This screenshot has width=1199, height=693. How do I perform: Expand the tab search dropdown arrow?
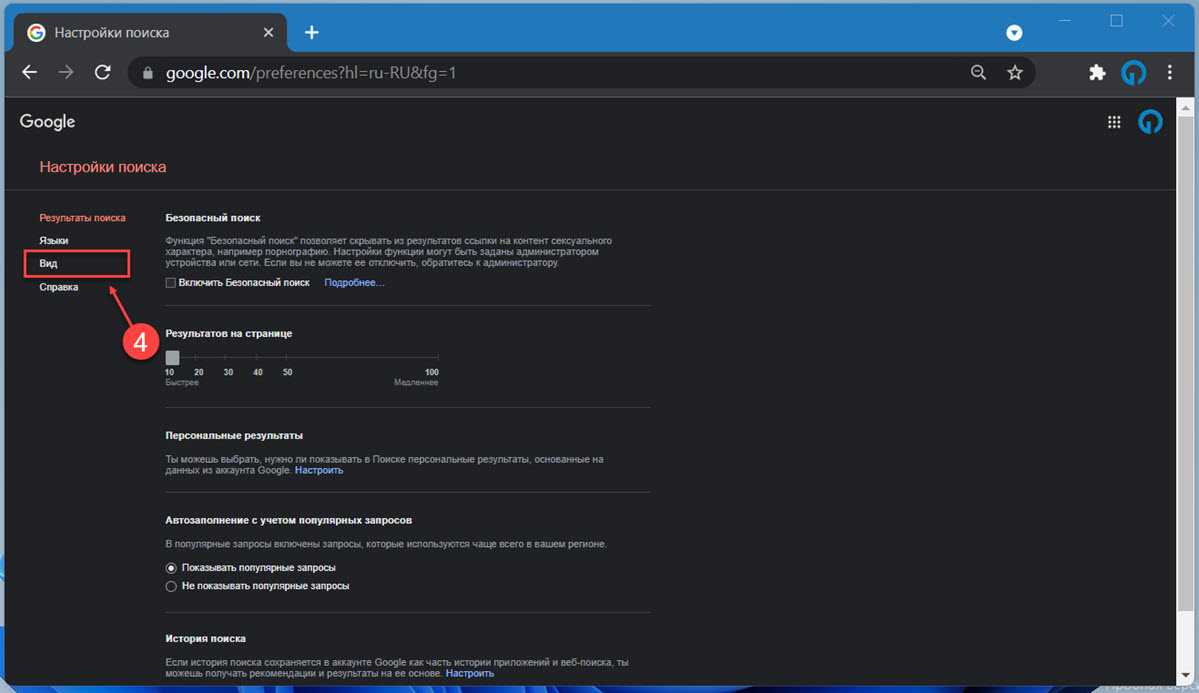(x=1014, y=33)
